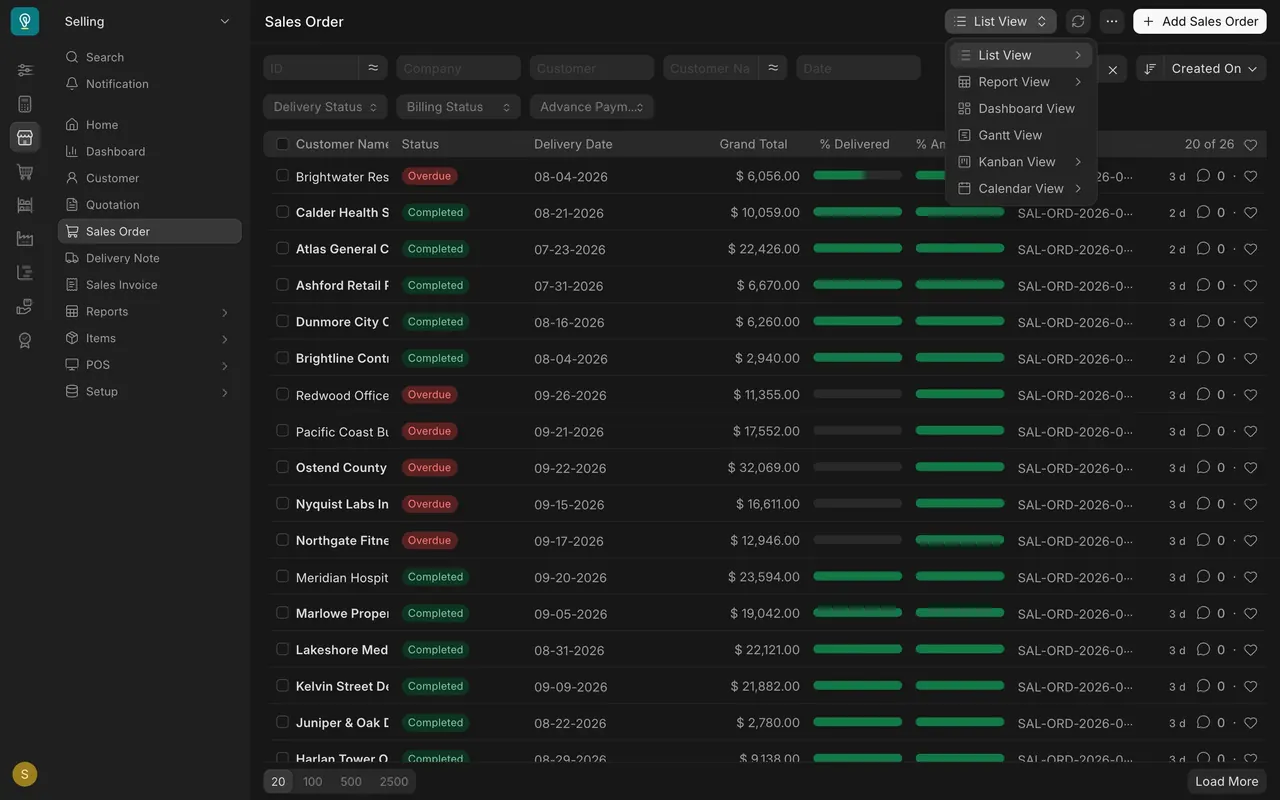Toggle the sort direction icon beside Created On
The image size is (1280, 800).
(1150, 68)
